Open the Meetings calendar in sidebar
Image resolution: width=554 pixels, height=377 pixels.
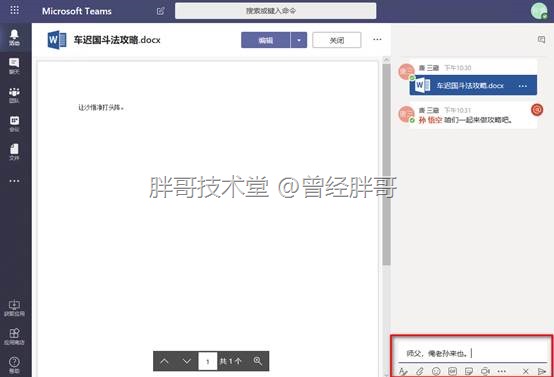coord(14,124)
